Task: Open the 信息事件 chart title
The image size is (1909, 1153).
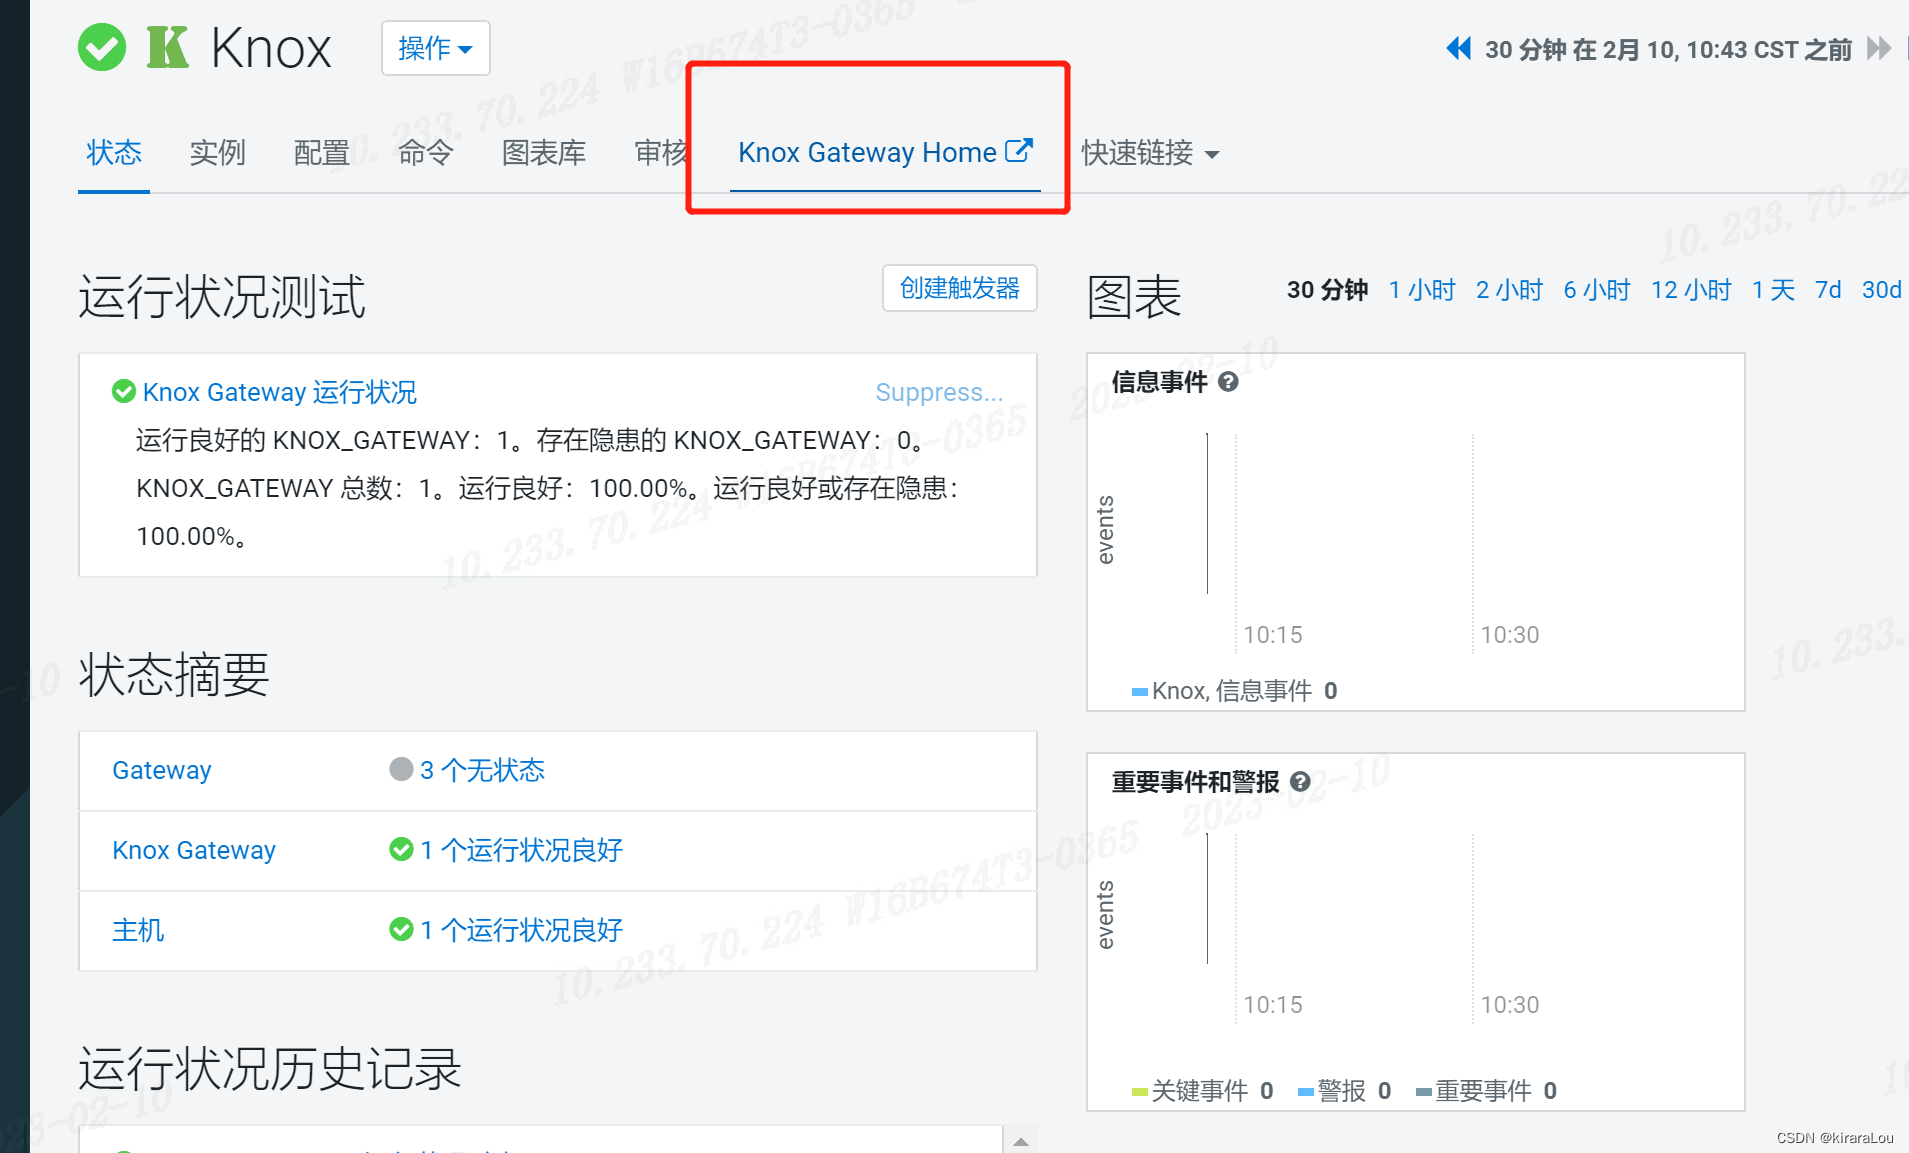Action: [1160, 382]
